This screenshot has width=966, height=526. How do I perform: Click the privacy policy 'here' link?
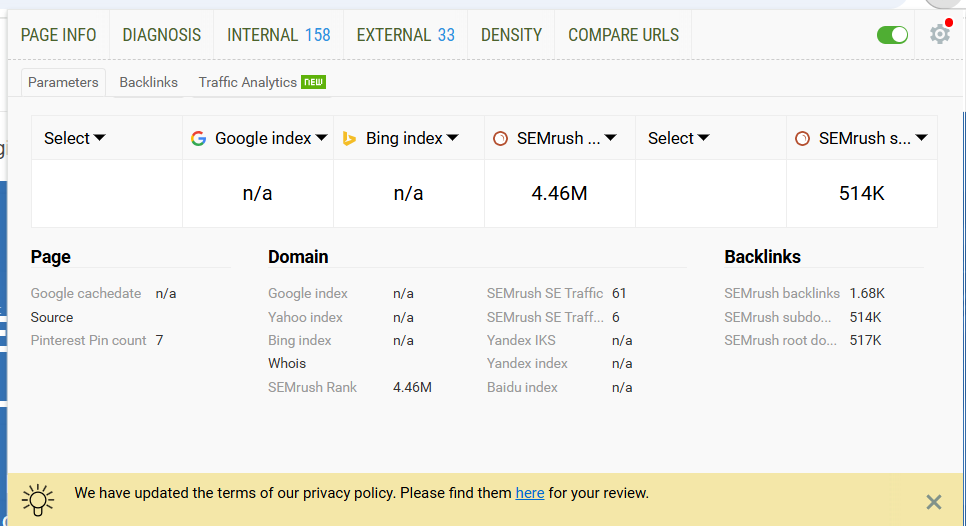coord(530,493)
